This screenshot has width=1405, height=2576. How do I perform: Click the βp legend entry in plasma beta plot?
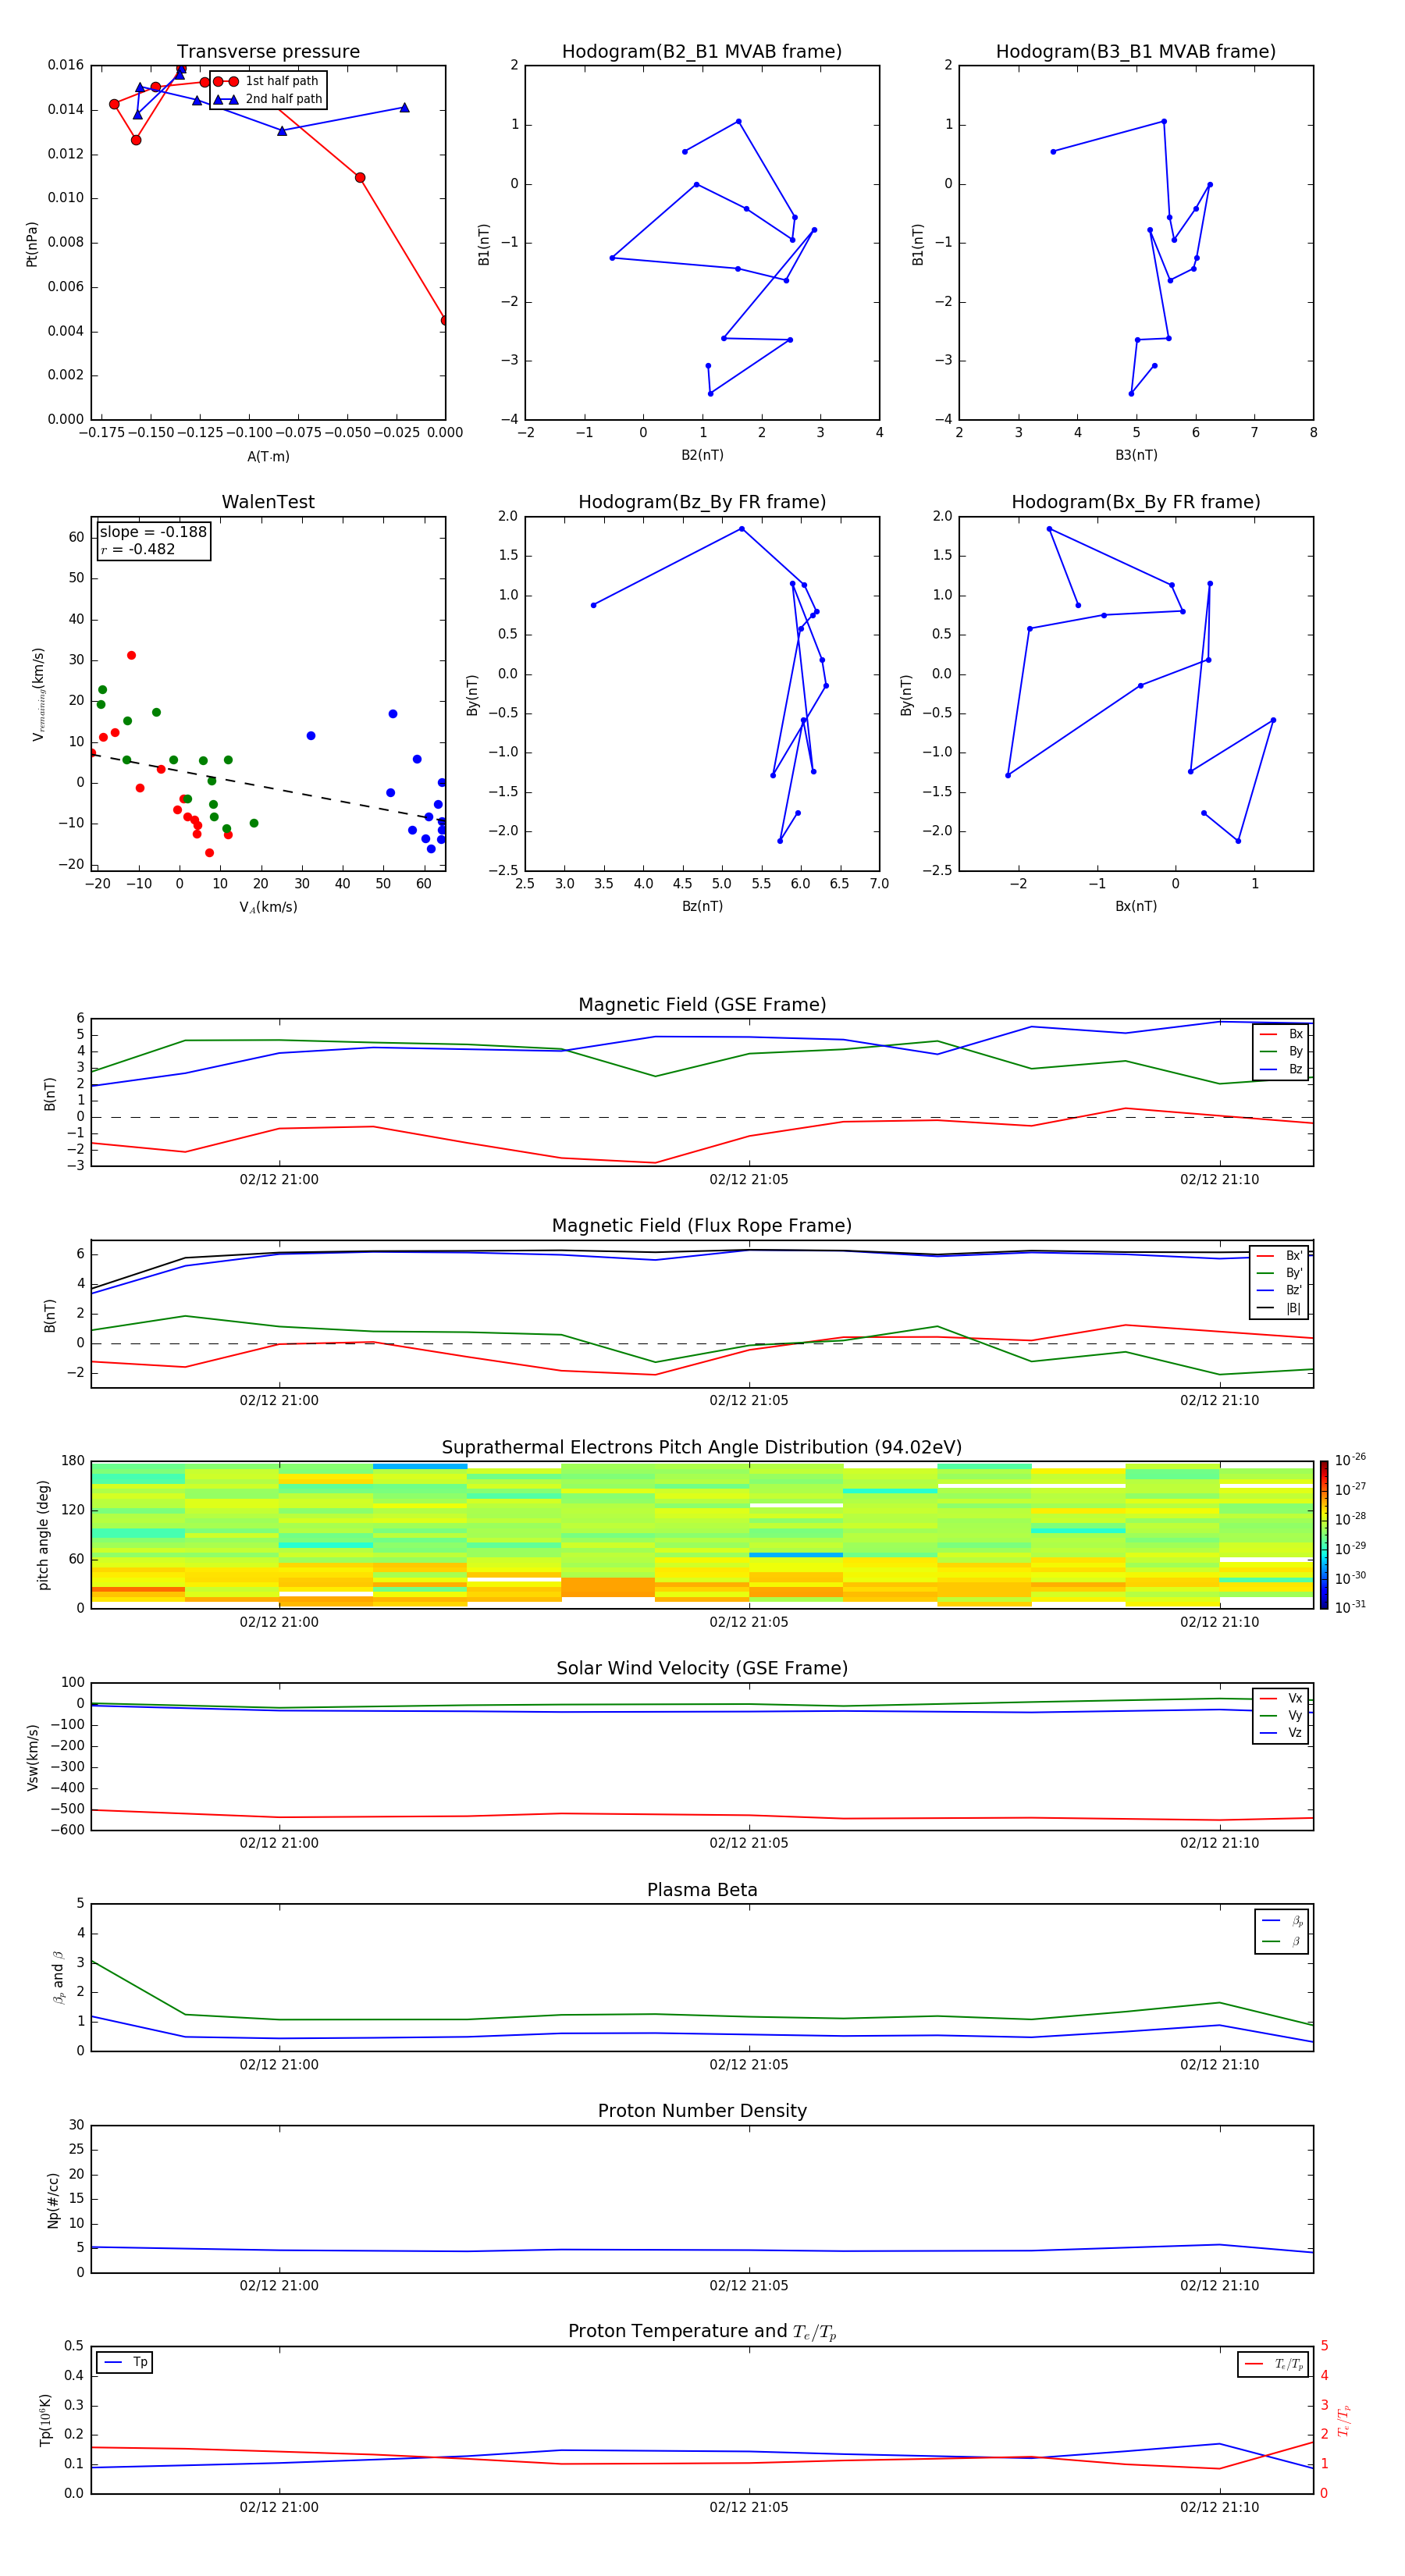[x=1283, y=1921]
